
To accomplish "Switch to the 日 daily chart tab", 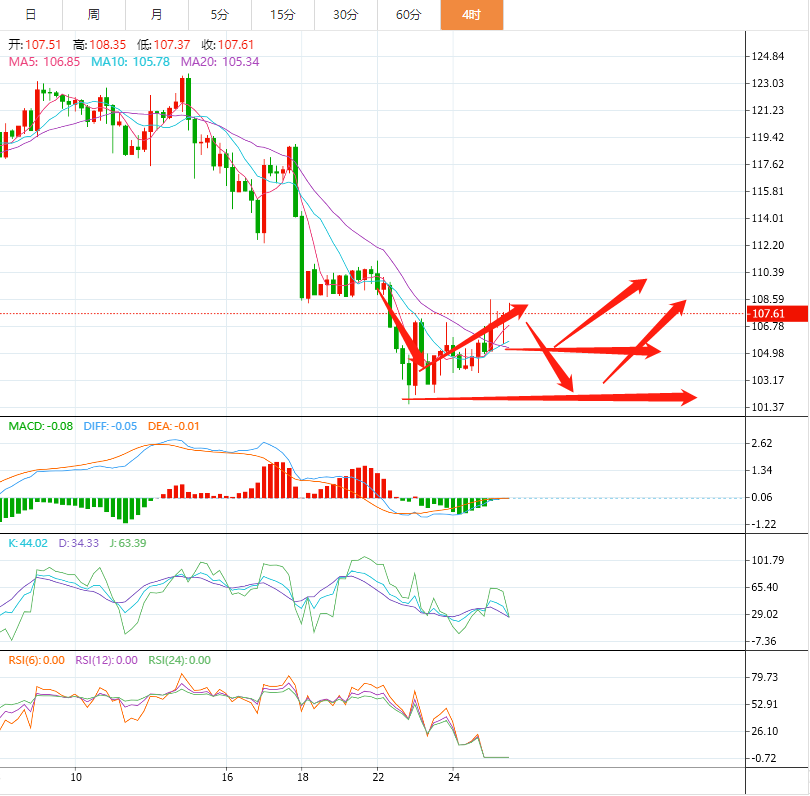I will point(31,14).
